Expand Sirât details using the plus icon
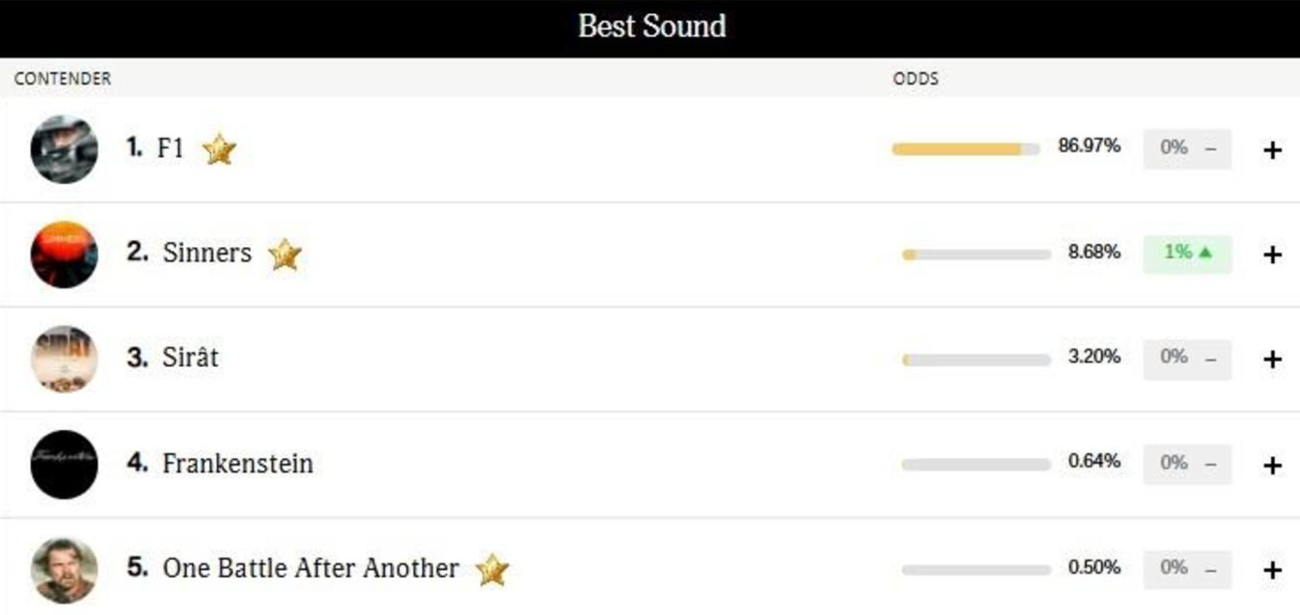This screenshot has width=1300, height=615. click(1272, 359)
